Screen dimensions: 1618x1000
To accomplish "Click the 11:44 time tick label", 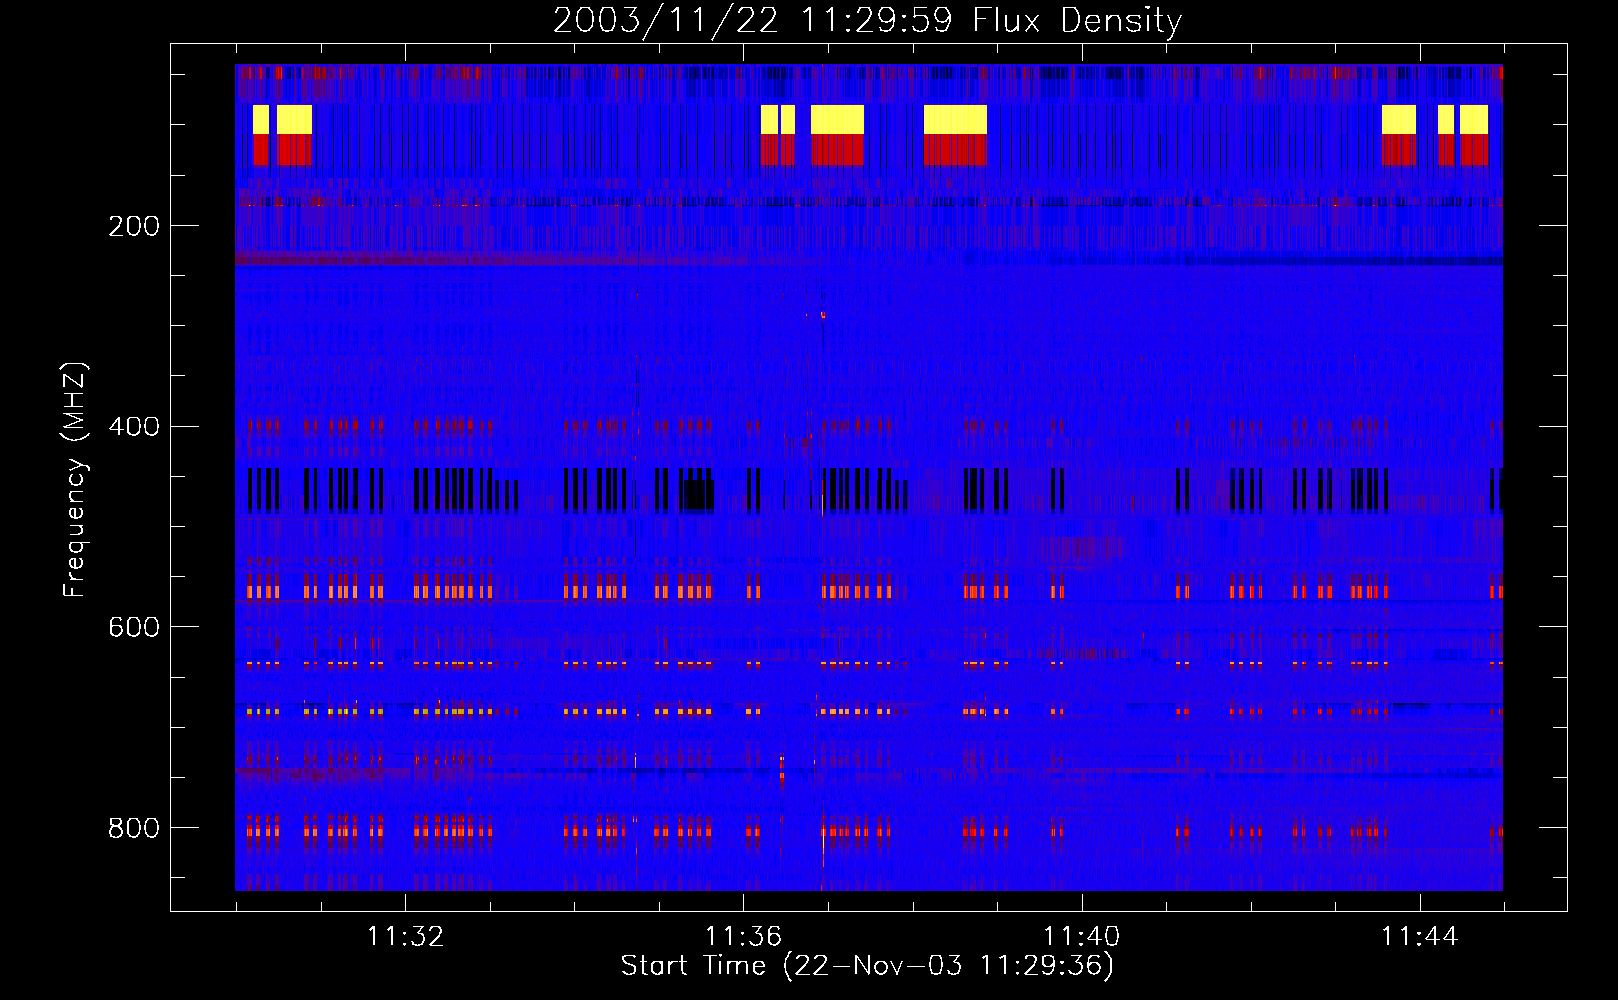I will pyautogui.click(x=1419, y=937).
